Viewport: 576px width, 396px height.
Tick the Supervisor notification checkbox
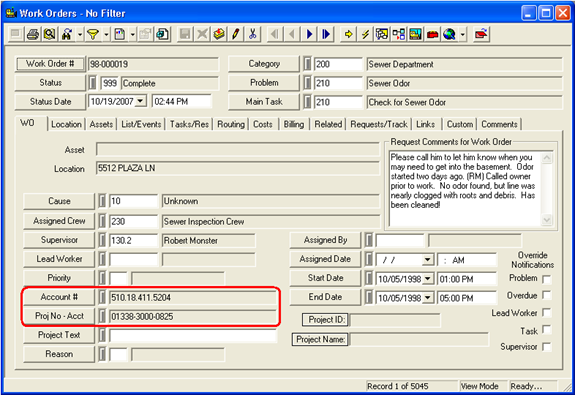[x=547, y=347]
